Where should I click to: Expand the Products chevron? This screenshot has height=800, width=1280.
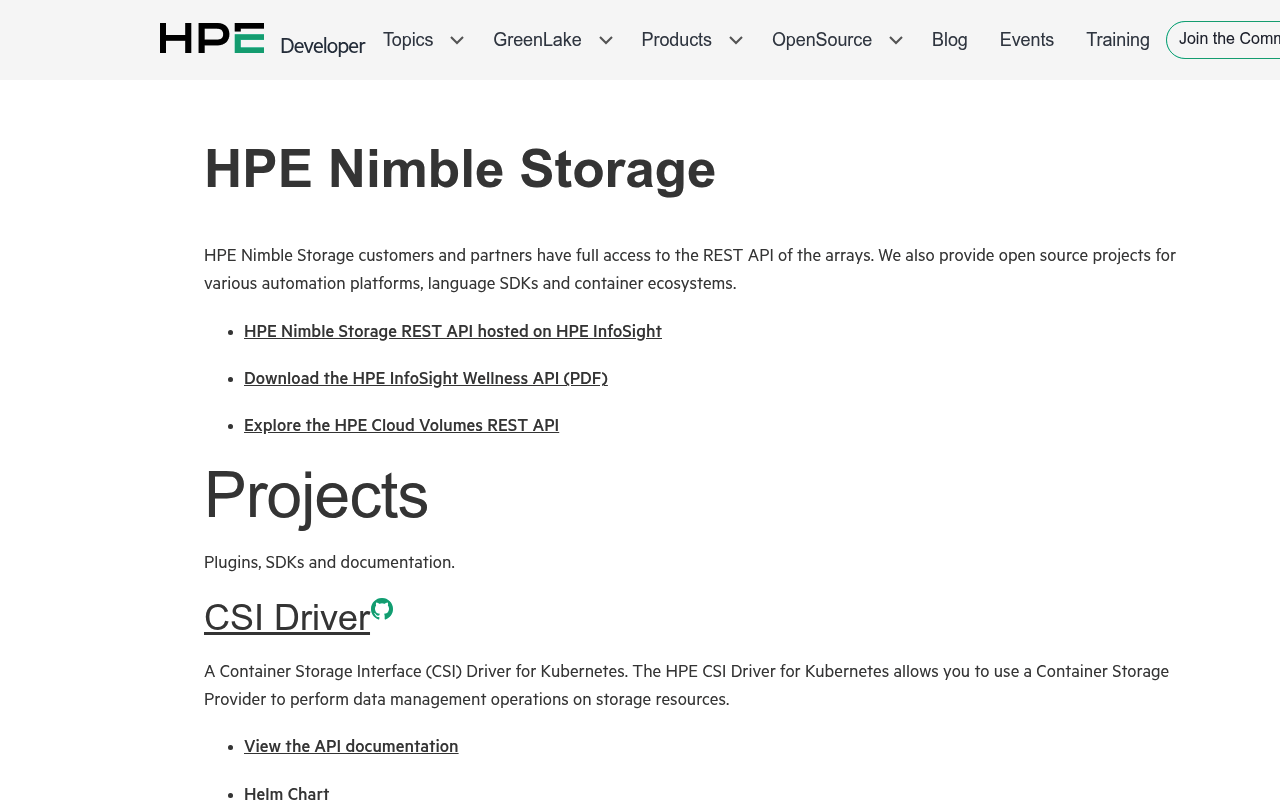point(736,40)
